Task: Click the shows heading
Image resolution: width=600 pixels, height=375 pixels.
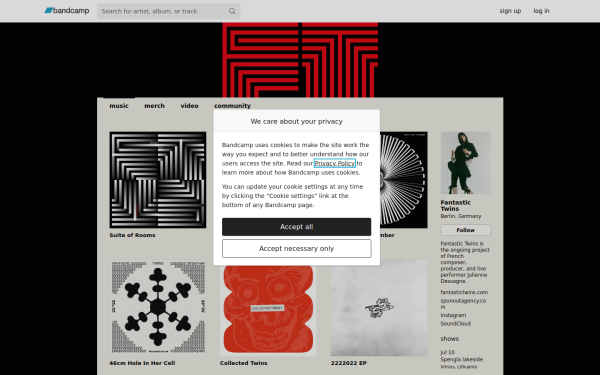Action: tap(449, 339)
